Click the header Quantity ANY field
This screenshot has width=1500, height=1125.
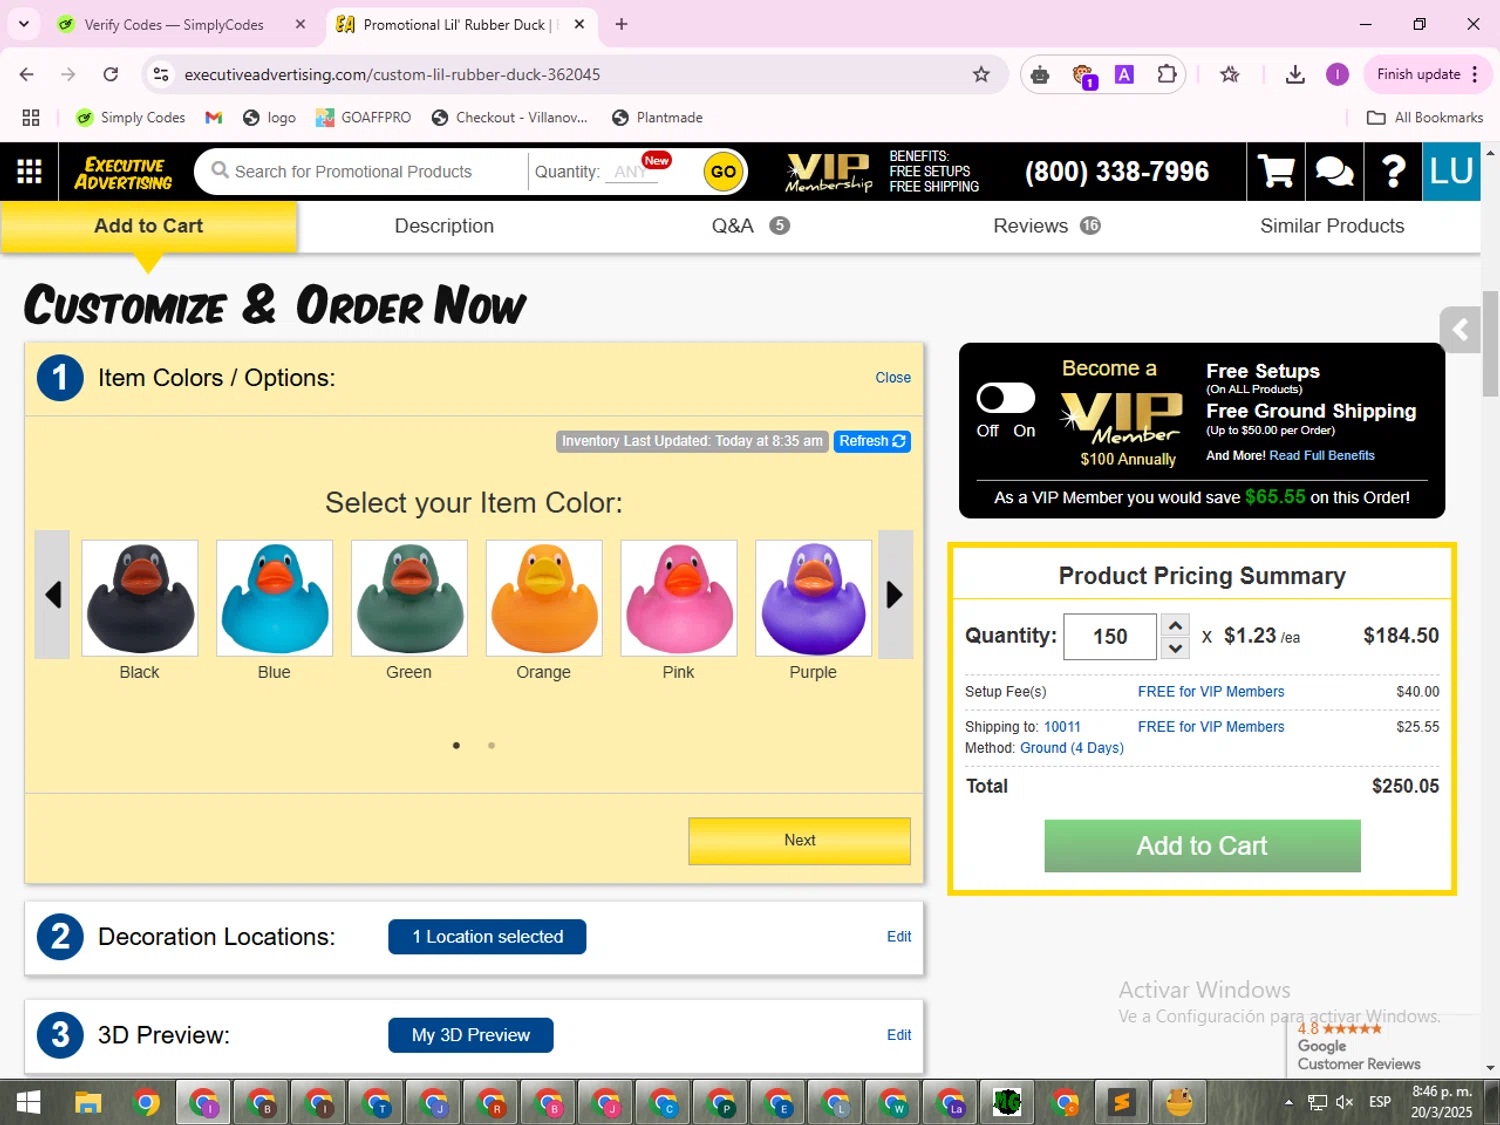pyautogui.click(x=632, y=172)
